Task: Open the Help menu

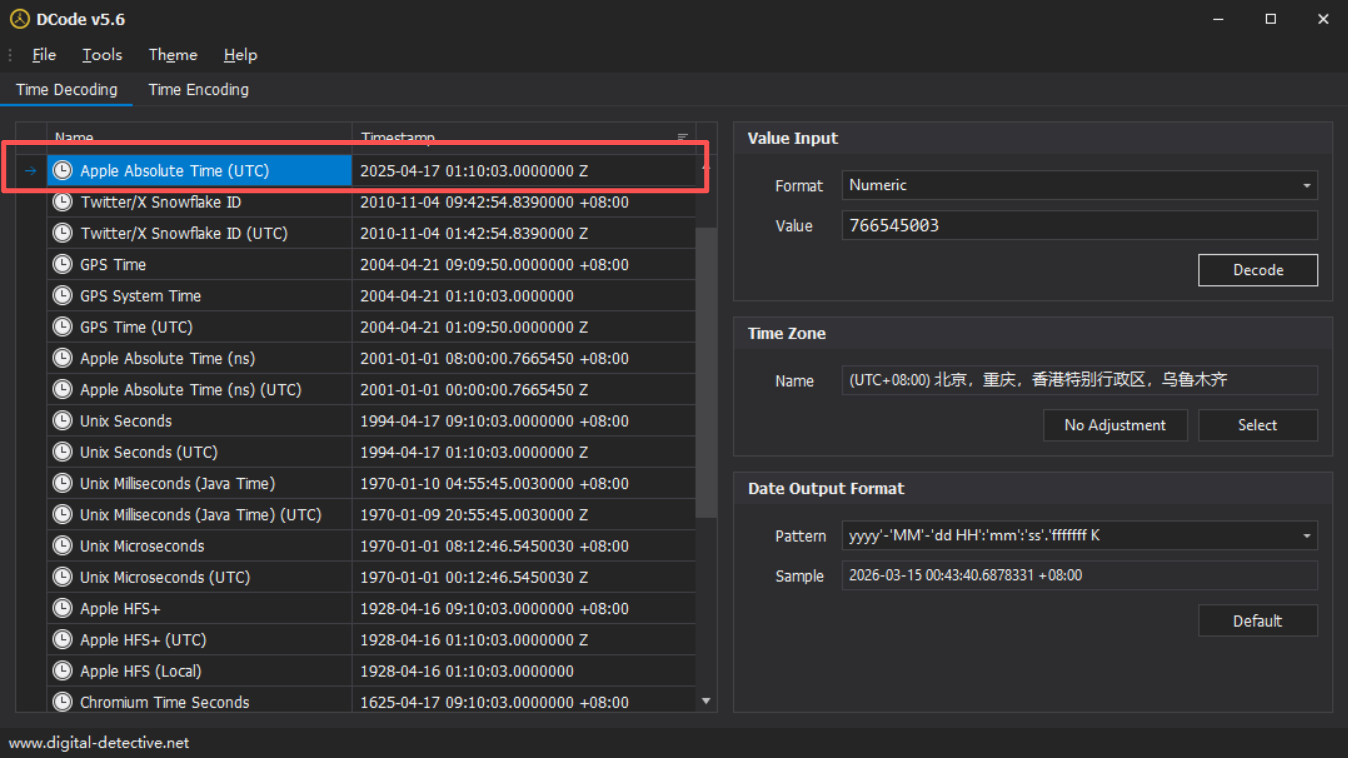Action: (x=240, y=55)
